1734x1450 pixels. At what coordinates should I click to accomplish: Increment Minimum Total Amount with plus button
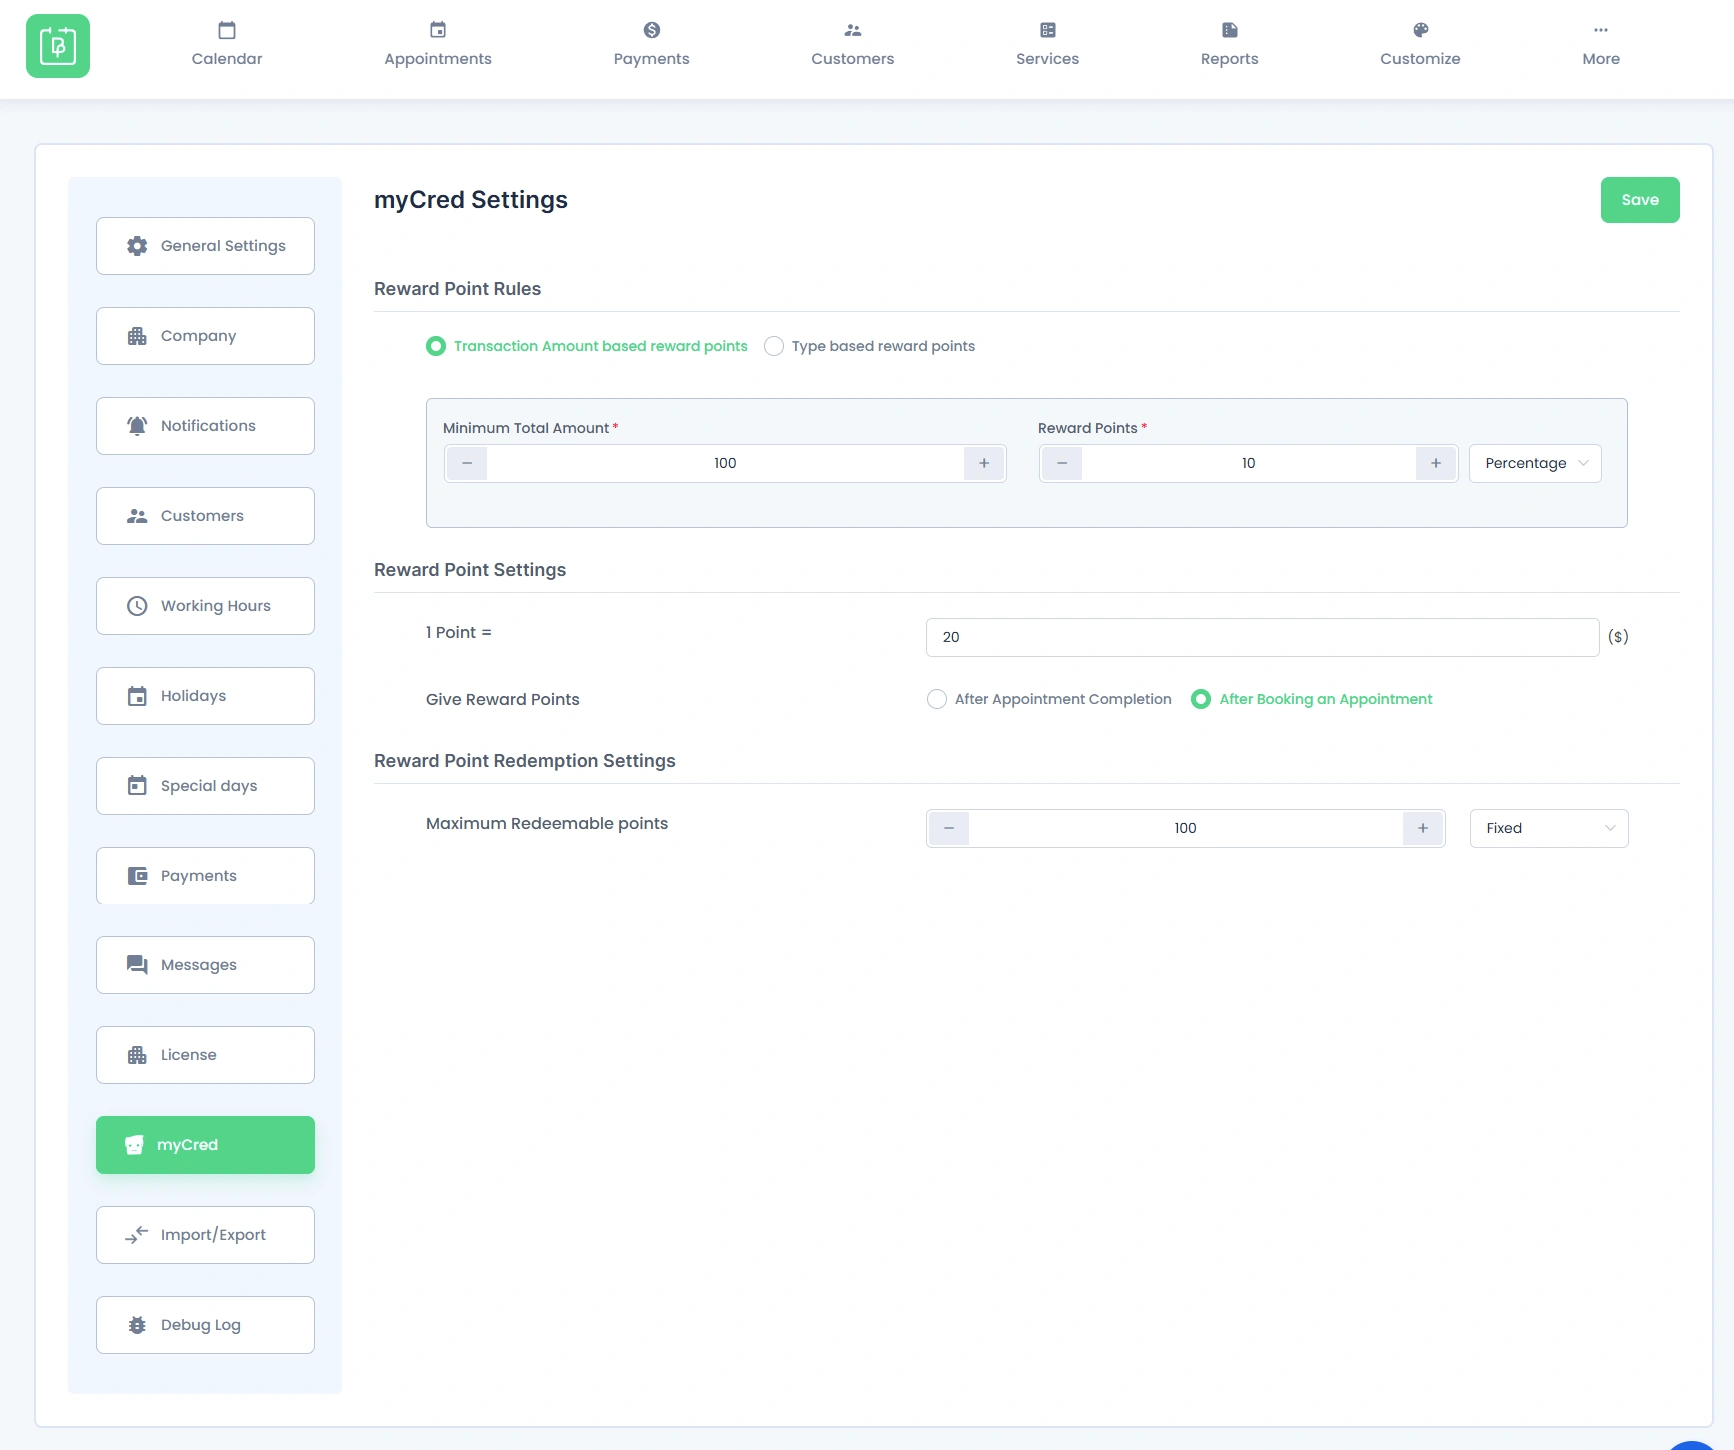984,463
